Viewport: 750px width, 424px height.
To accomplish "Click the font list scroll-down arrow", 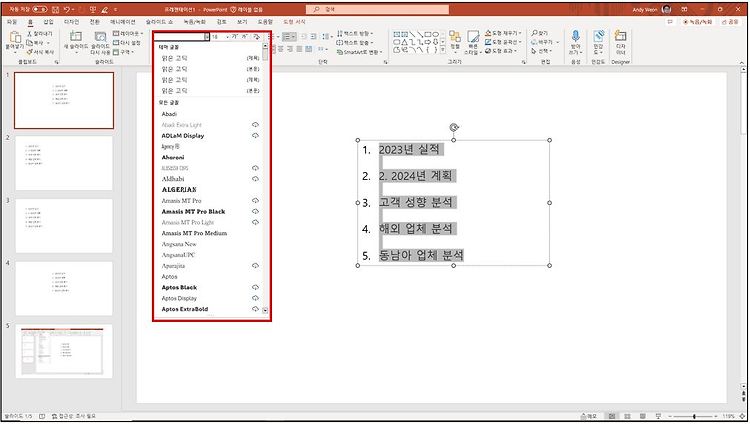I will (265, 311).
